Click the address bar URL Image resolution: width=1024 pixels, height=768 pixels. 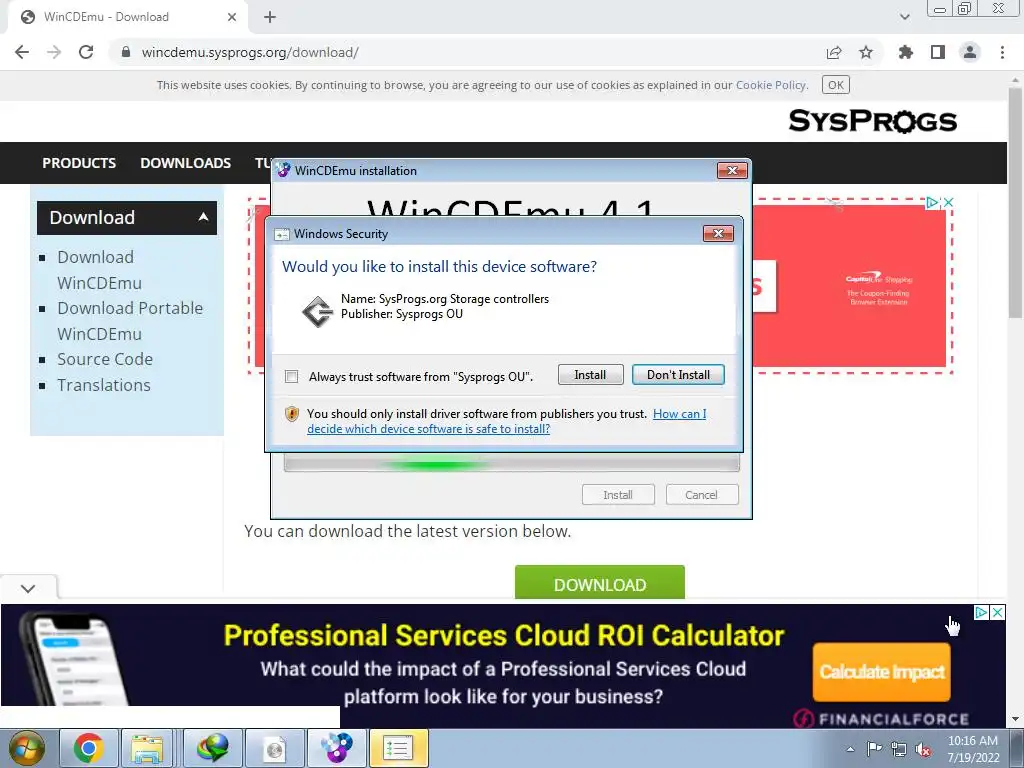click(x=250, y=52)
